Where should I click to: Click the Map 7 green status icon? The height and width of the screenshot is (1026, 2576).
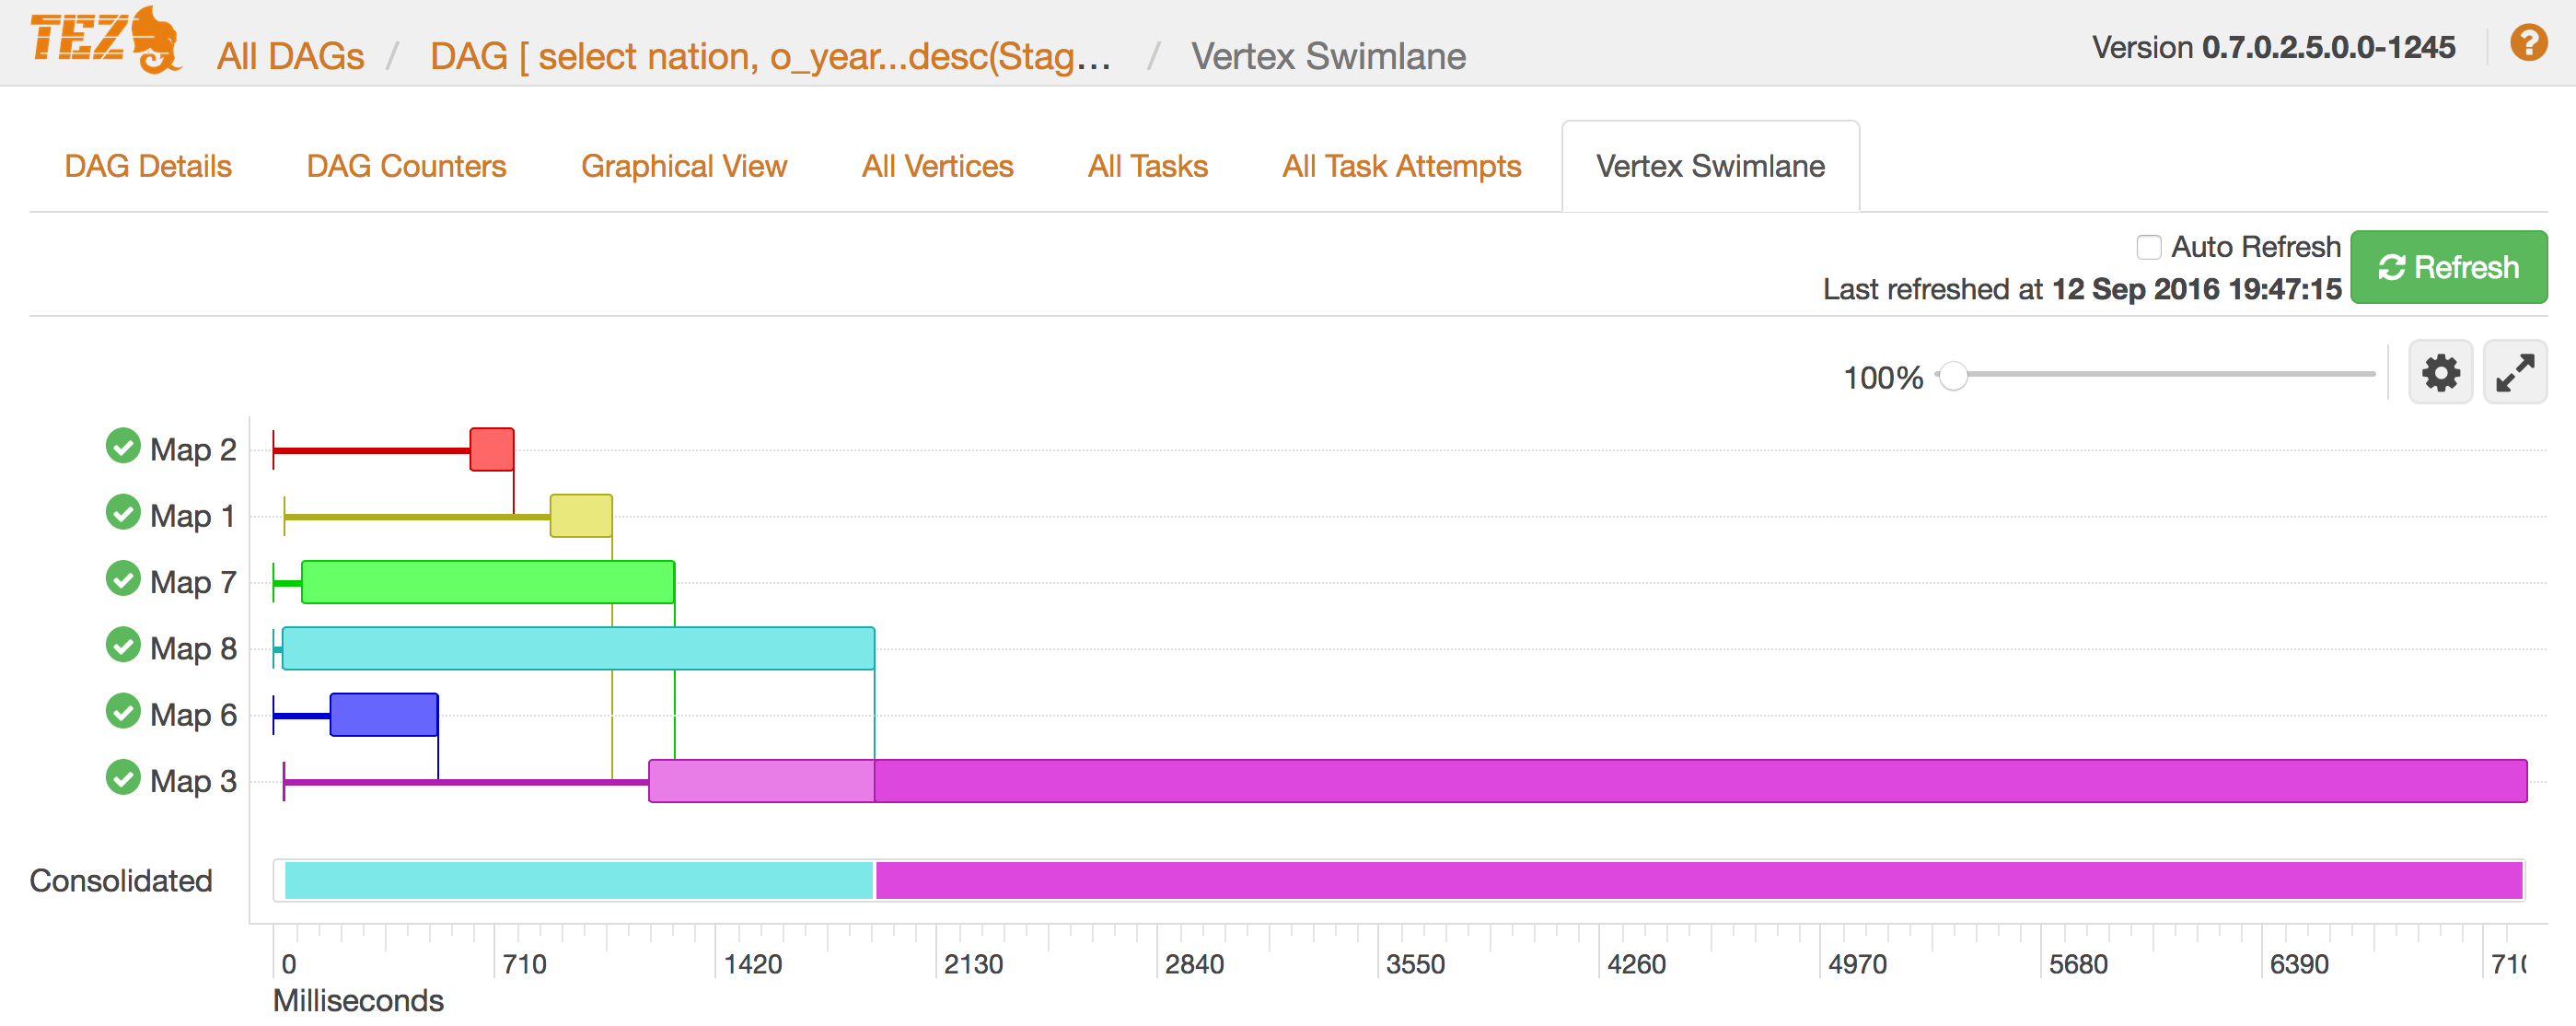point(123,578)
